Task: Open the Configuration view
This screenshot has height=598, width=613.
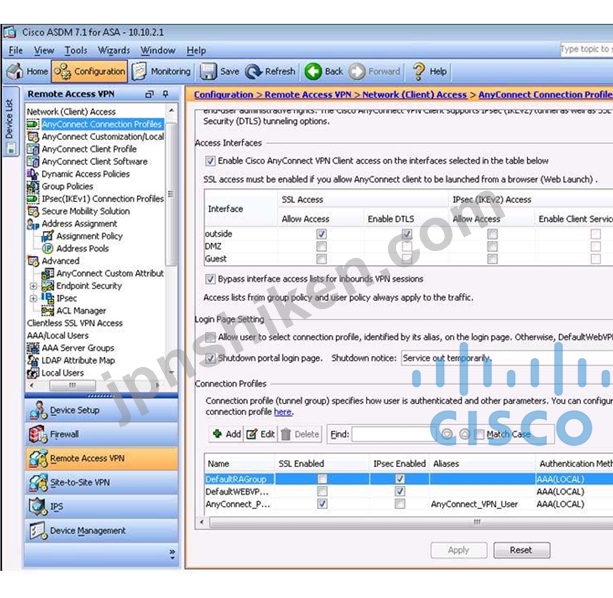Action: pos(90,72)
